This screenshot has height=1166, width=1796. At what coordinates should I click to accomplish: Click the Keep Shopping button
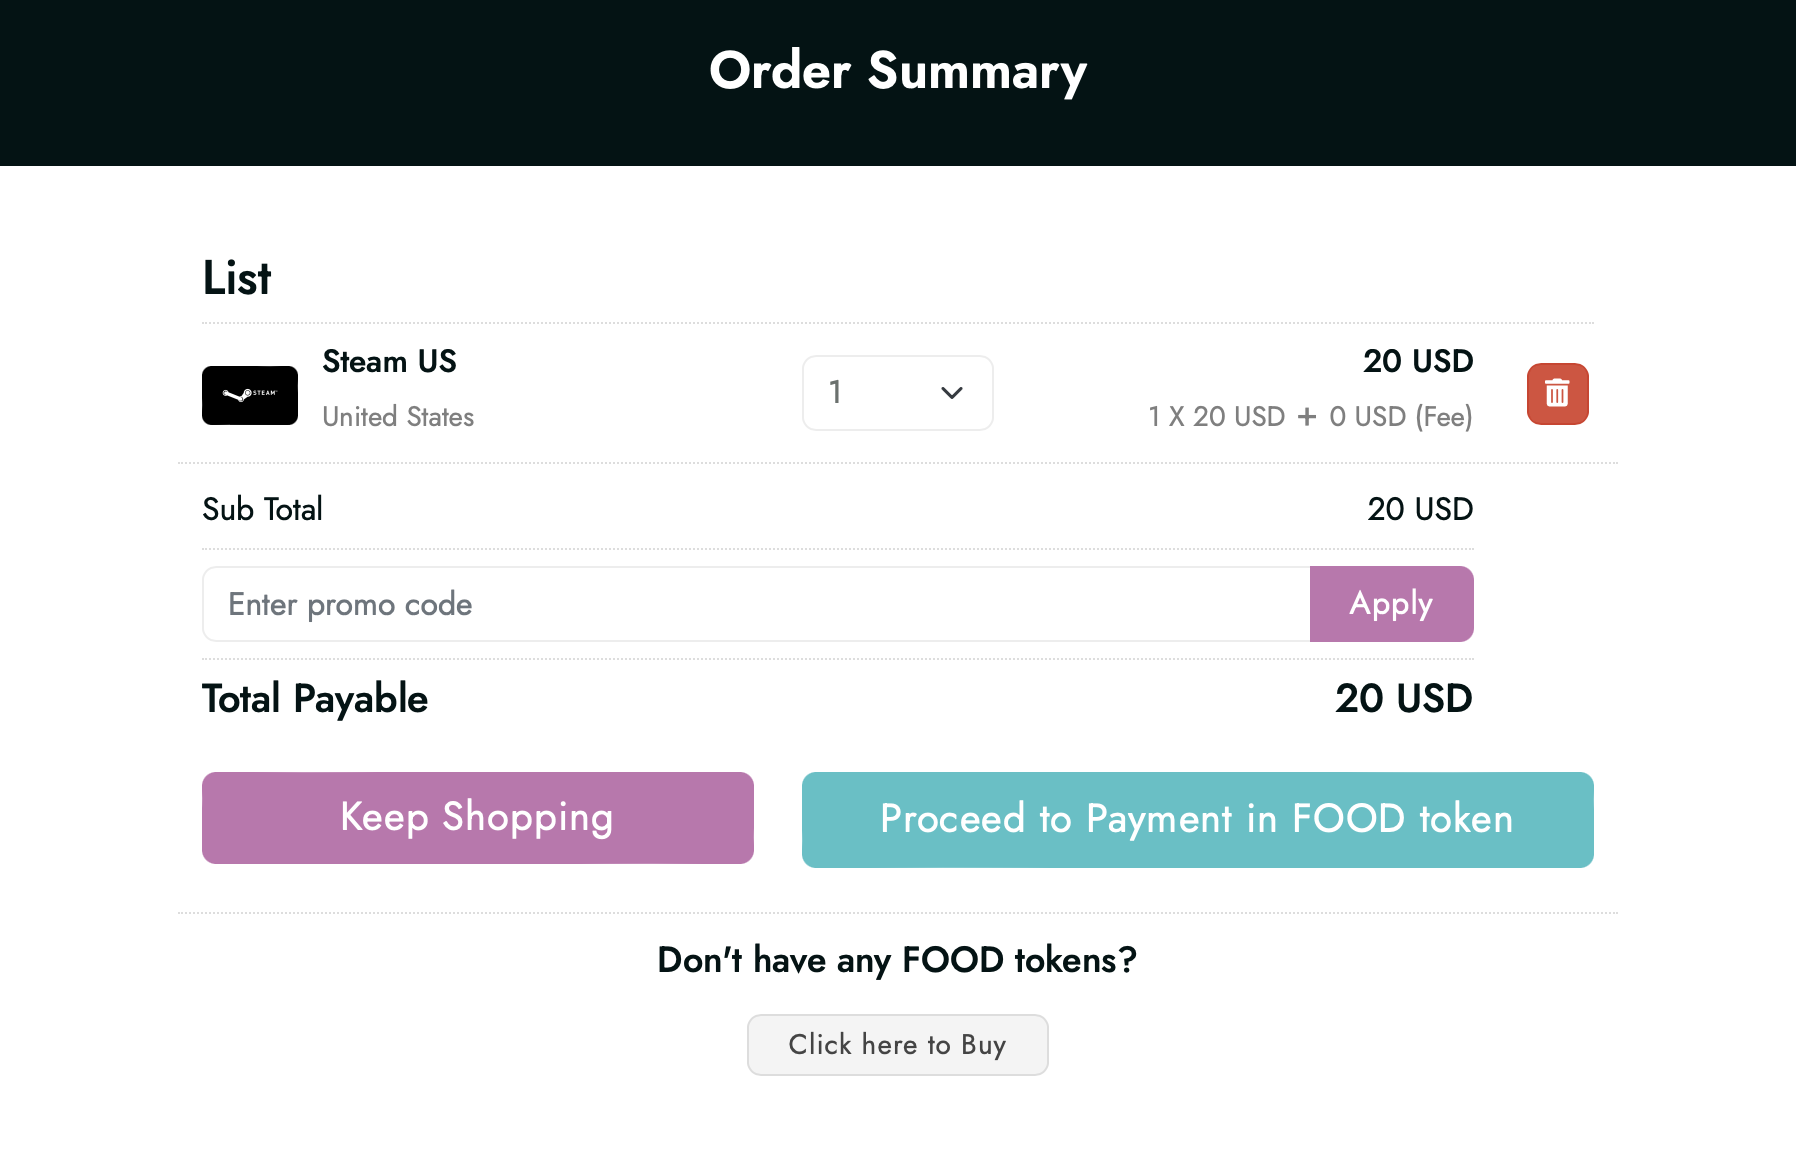[478, 817]
